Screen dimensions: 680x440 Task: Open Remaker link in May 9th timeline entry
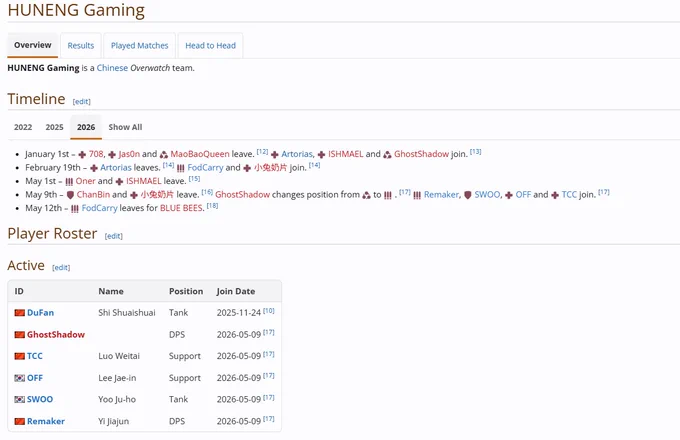(441, 195)
